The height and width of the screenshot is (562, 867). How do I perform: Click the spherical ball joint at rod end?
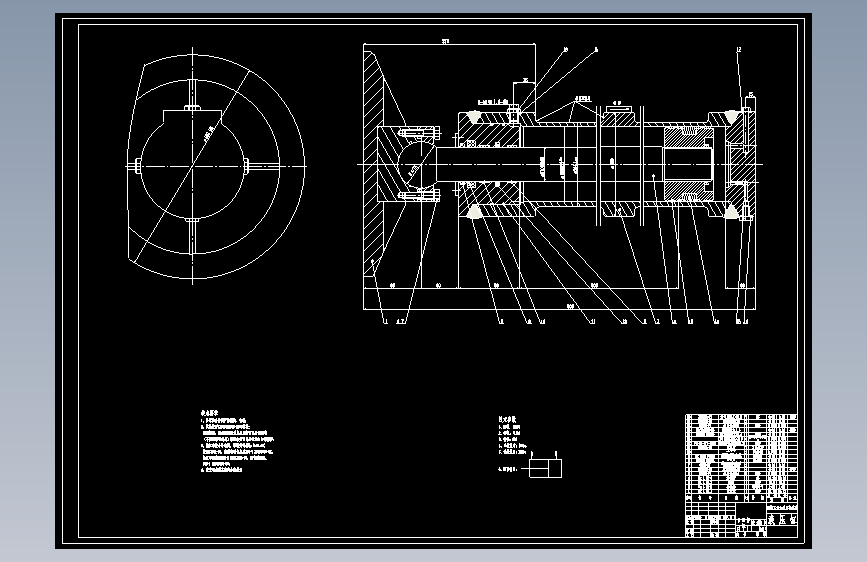415,164
